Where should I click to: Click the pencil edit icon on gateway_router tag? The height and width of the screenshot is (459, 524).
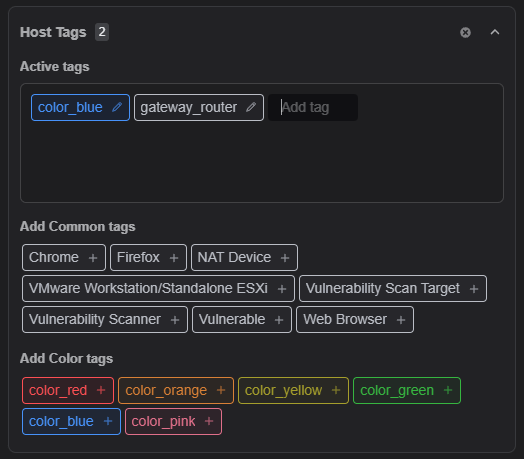pyautogui.click(x=251, y=107)
